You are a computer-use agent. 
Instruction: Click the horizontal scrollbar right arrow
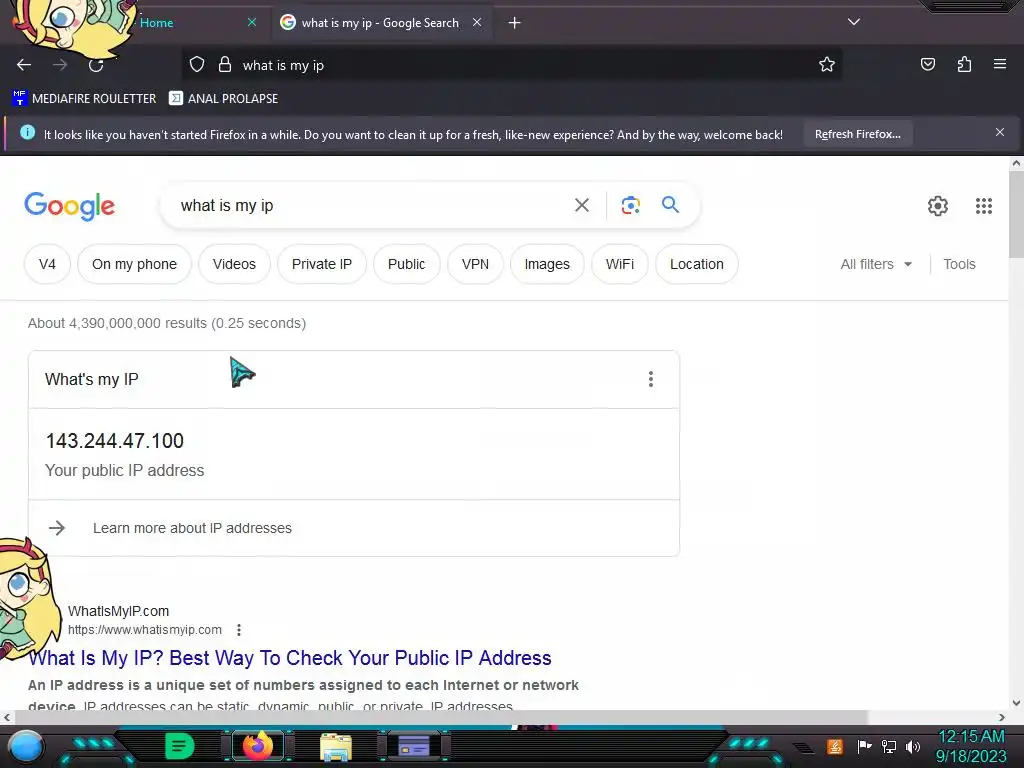coord(1002,717)
